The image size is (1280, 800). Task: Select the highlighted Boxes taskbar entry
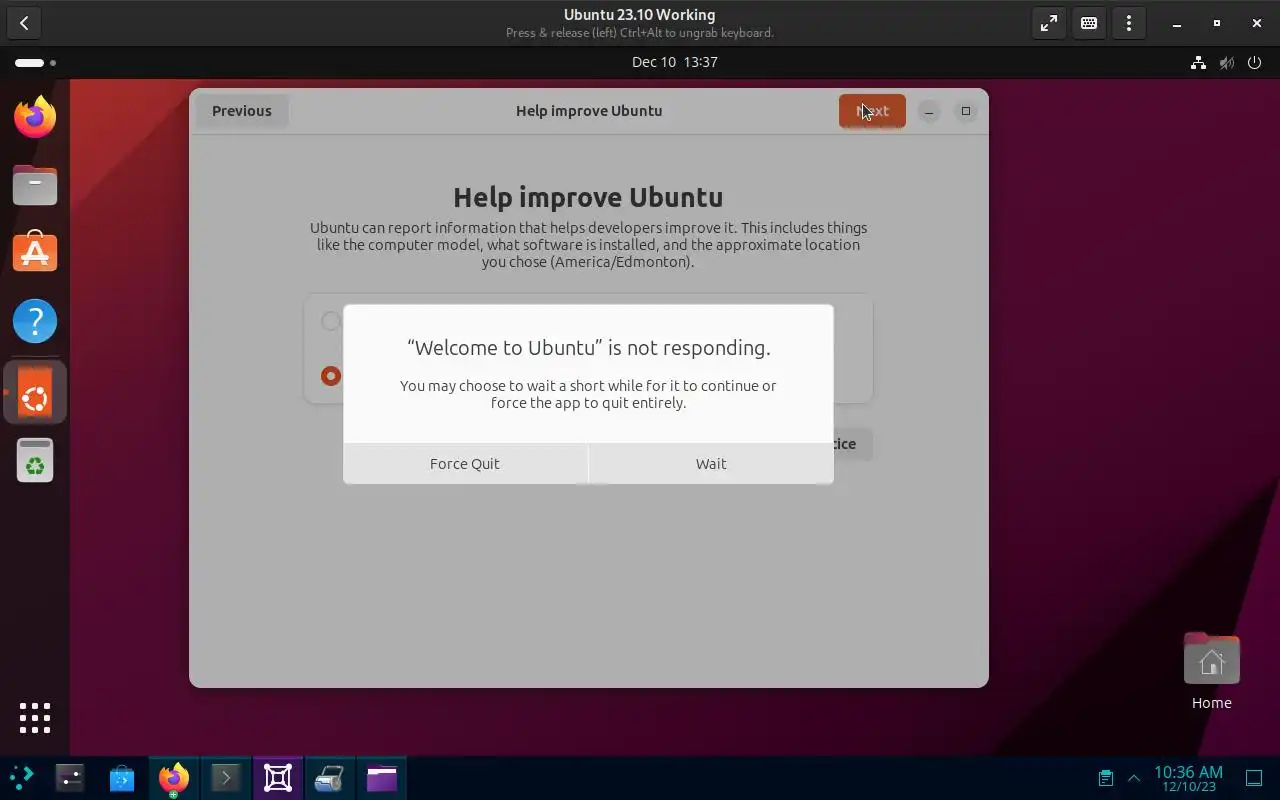[278, 778]
